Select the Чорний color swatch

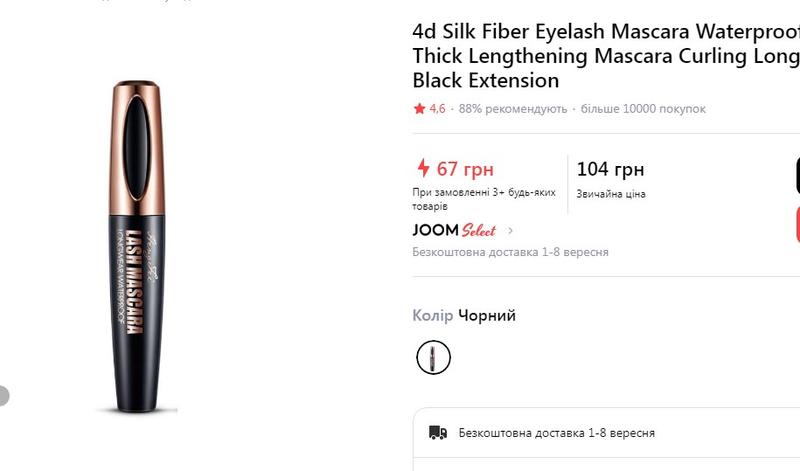coord(433,357)
